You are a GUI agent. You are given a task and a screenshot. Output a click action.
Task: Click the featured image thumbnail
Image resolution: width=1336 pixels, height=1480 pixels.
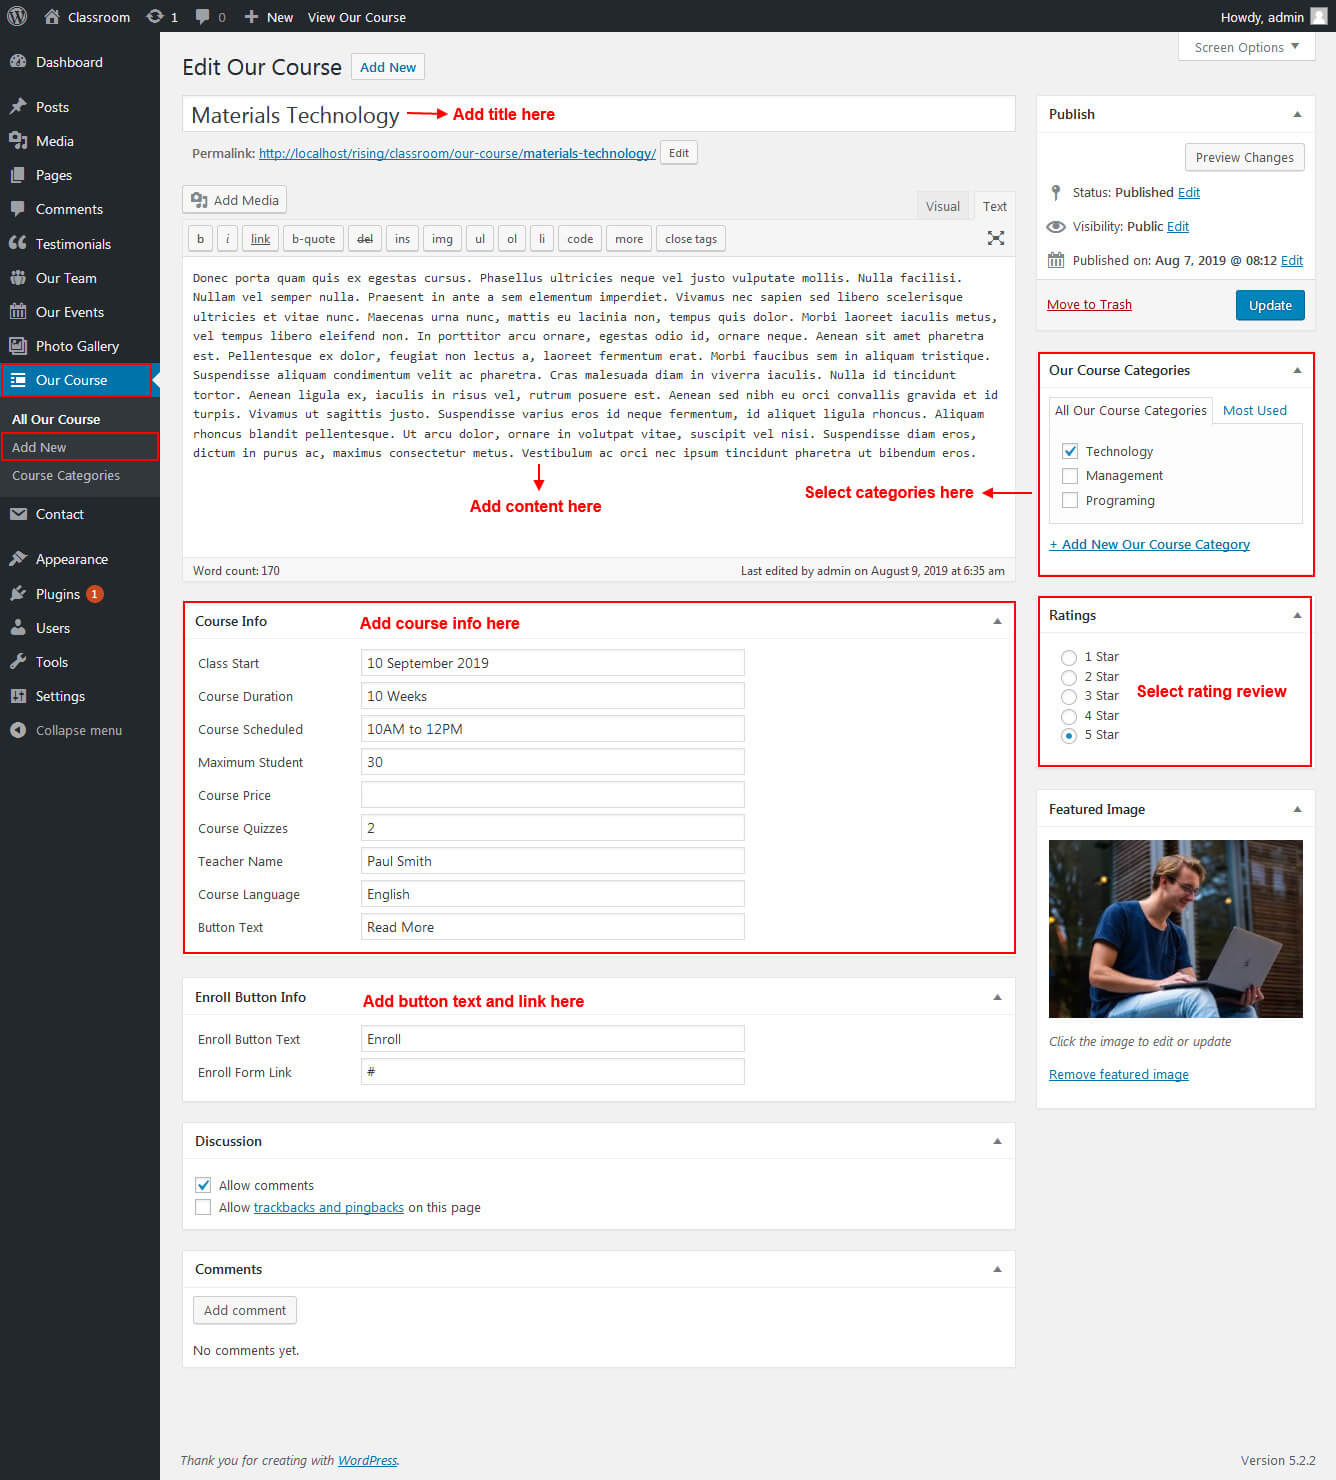[1175, 928]
